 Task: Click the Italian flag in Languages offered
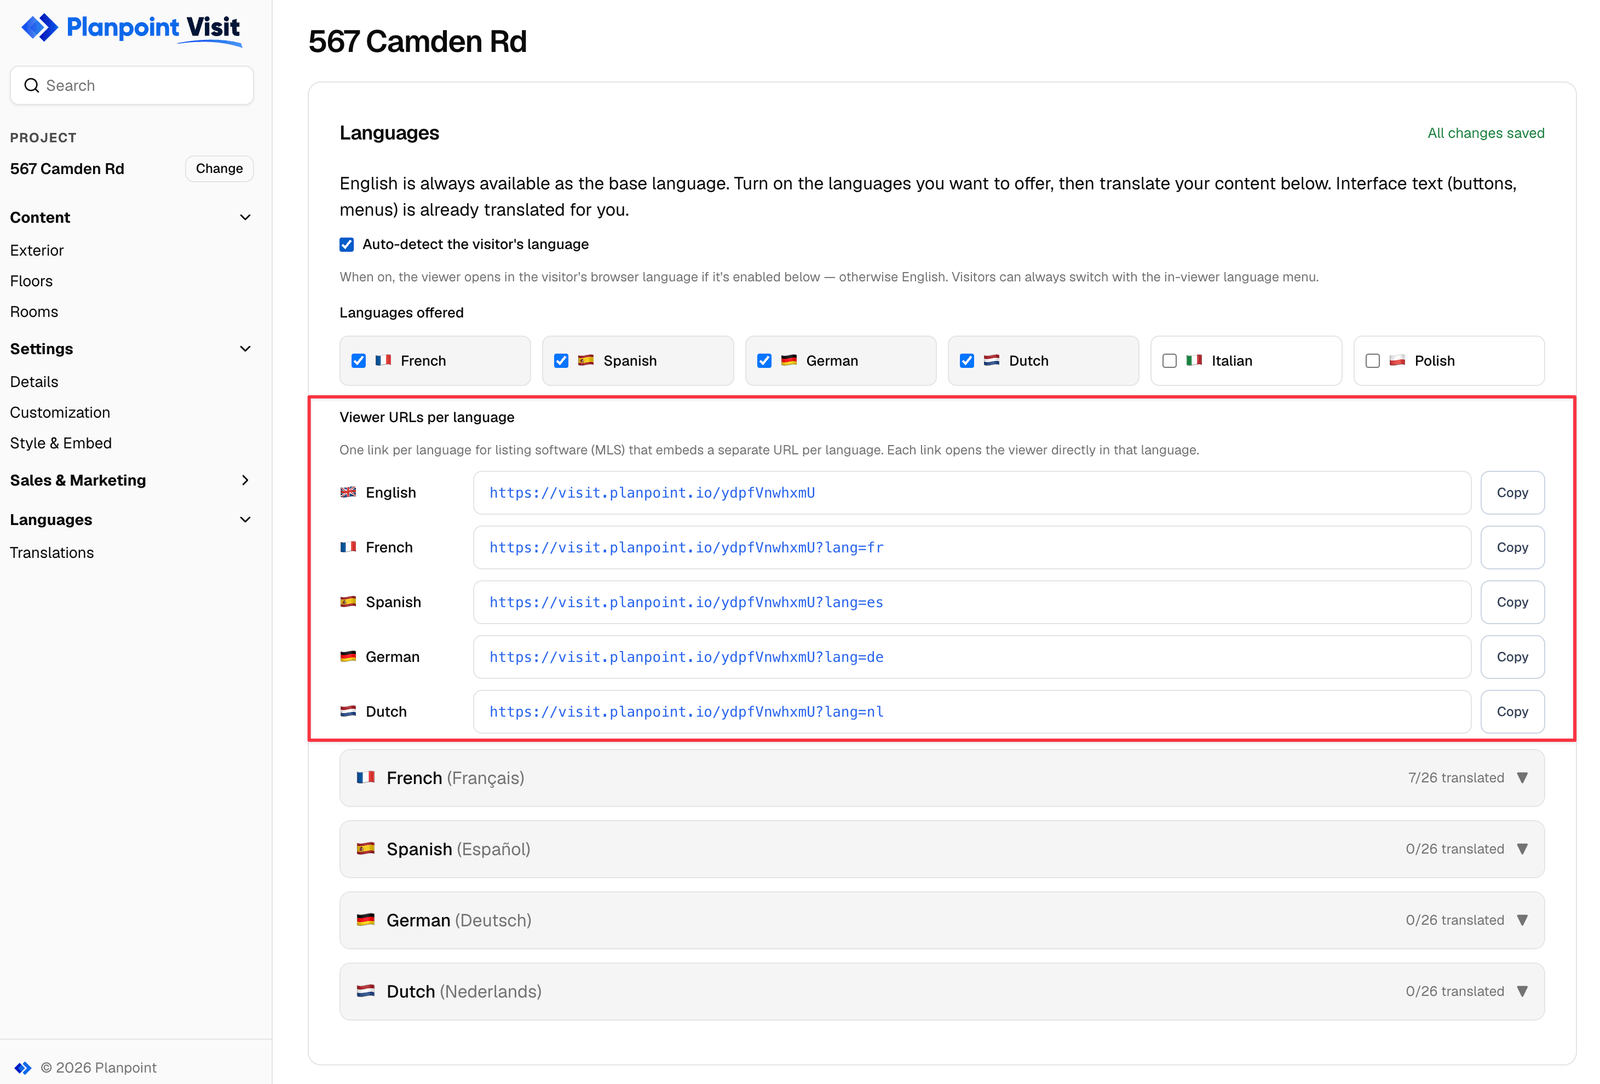pos(1194,361)
